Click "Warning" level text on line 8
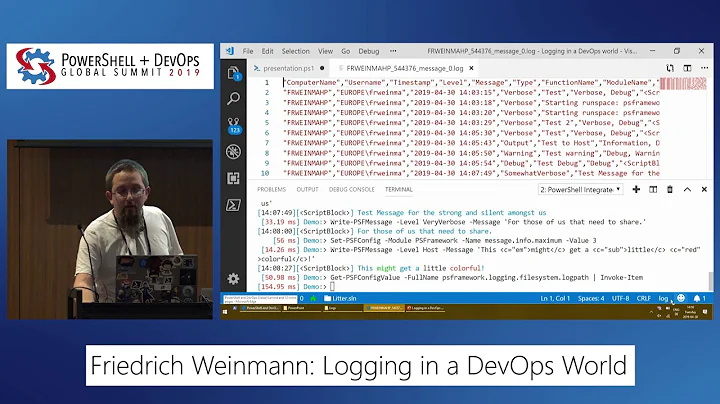This screenshot has height=404, width=720. [517, 153]
